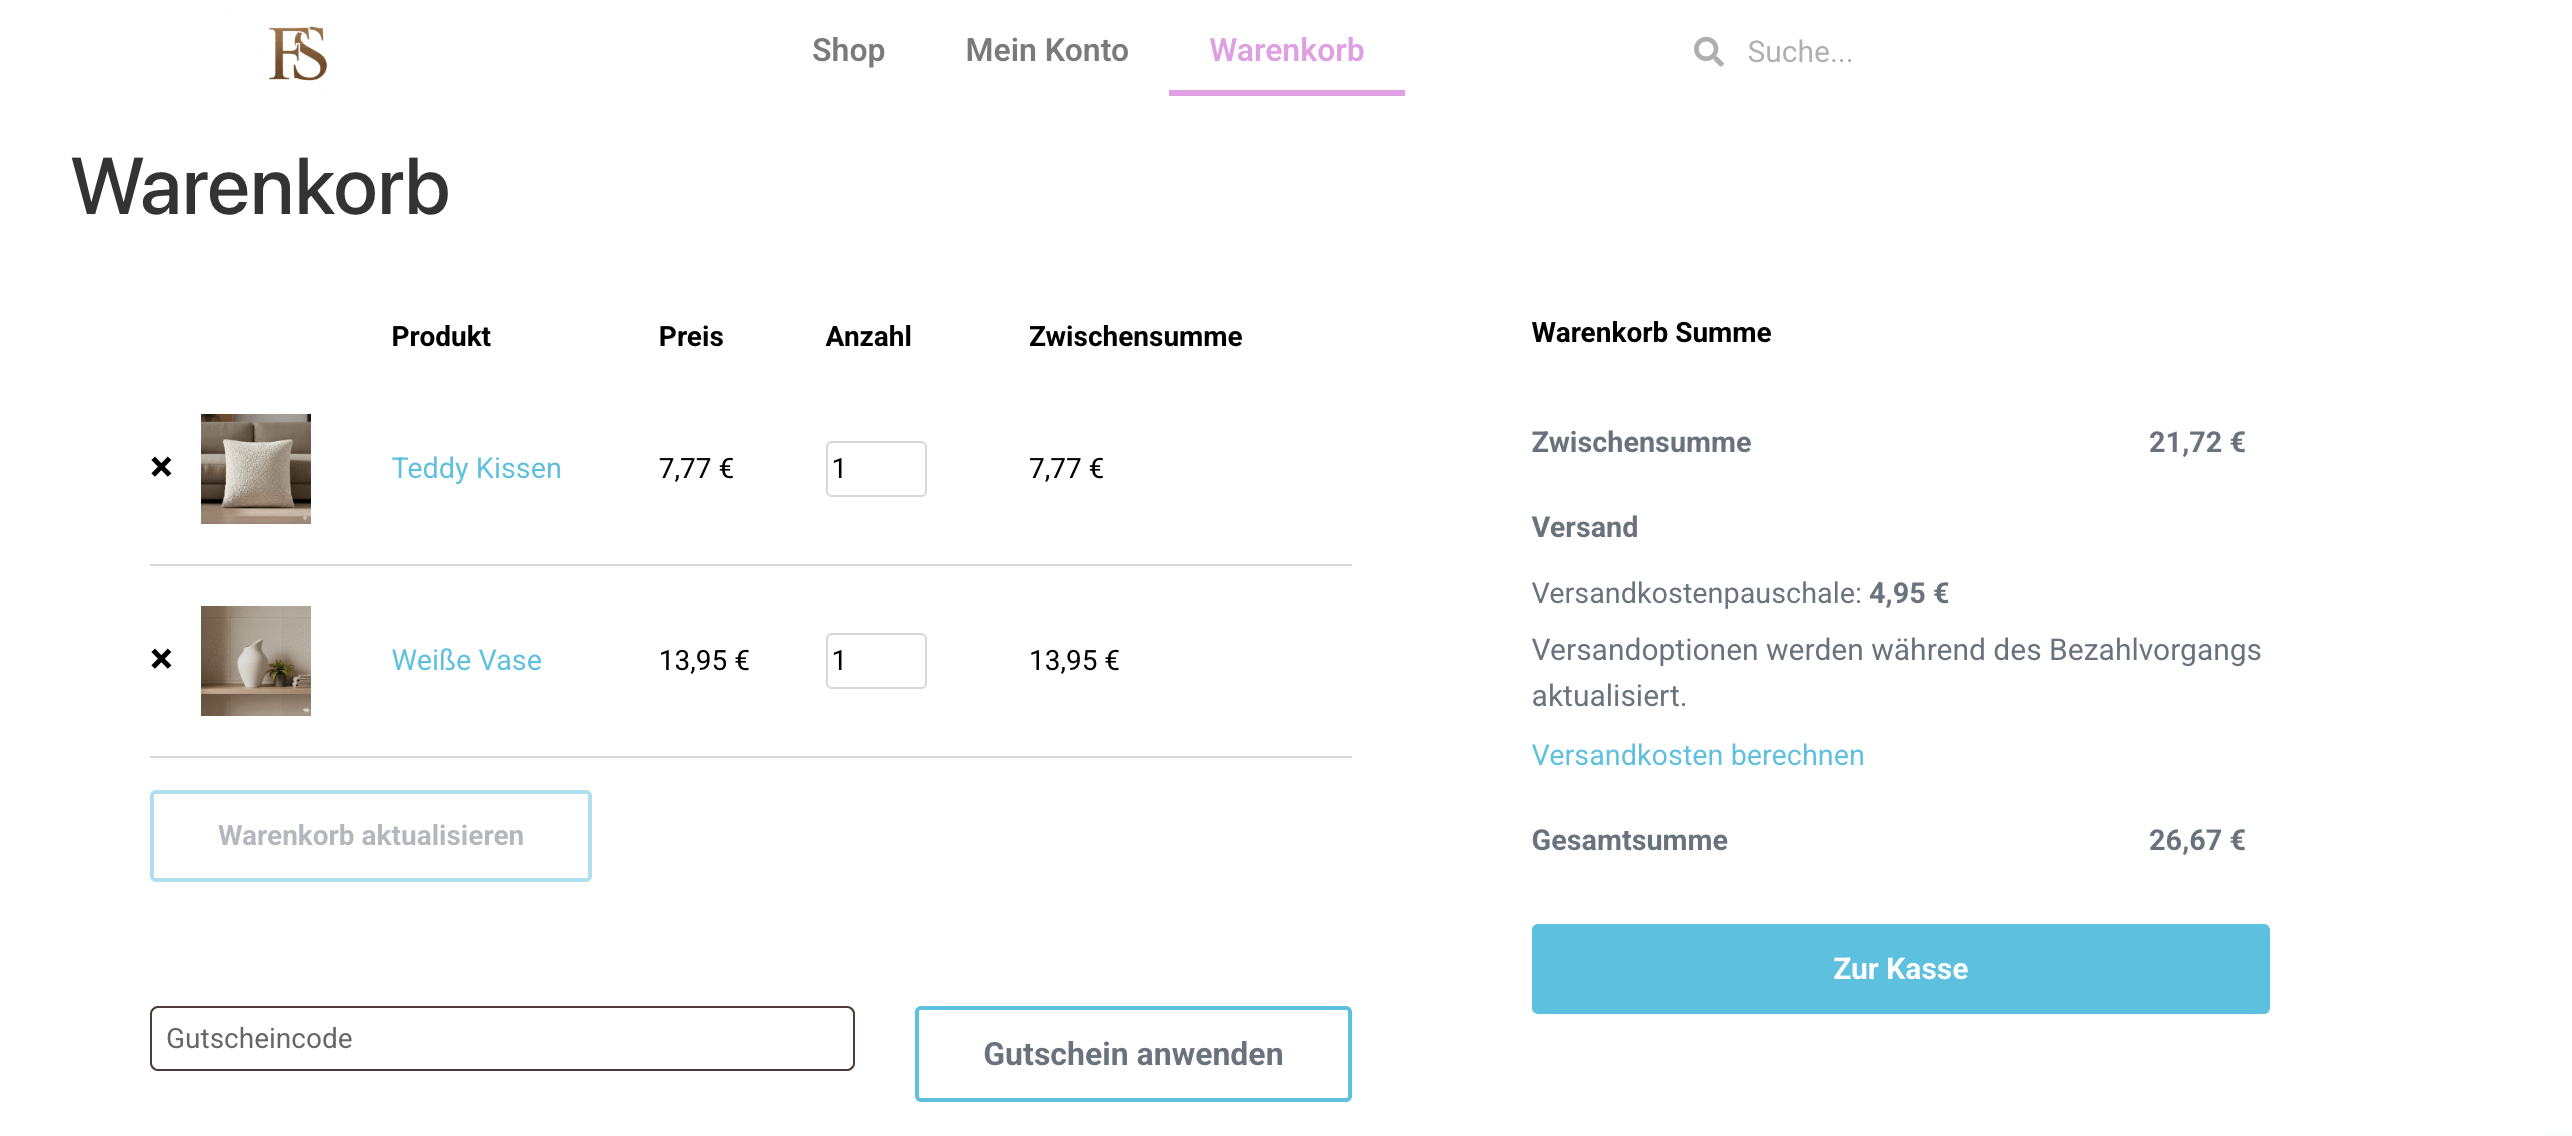The width and height of the screenshot is (2572, 1136).
Task: Follow the Weiße Vase product link
Action: [466, 660]
